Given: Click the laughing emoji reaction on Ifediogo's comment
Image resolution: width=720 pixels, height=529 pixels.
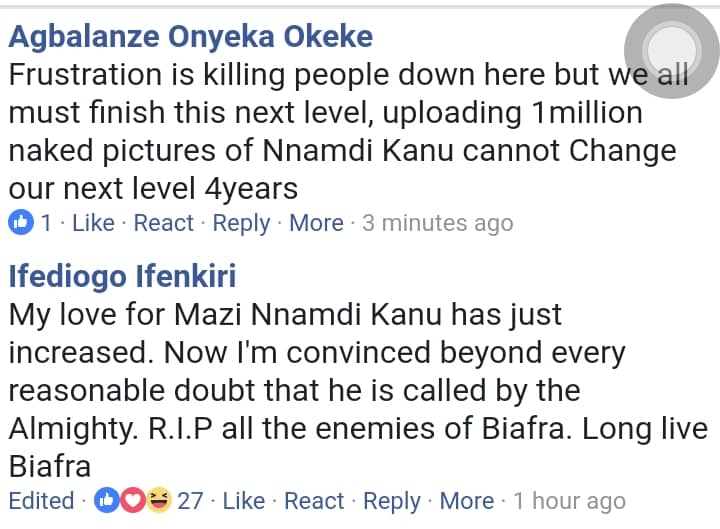Looking at the screenshot, I should (156, 500).
